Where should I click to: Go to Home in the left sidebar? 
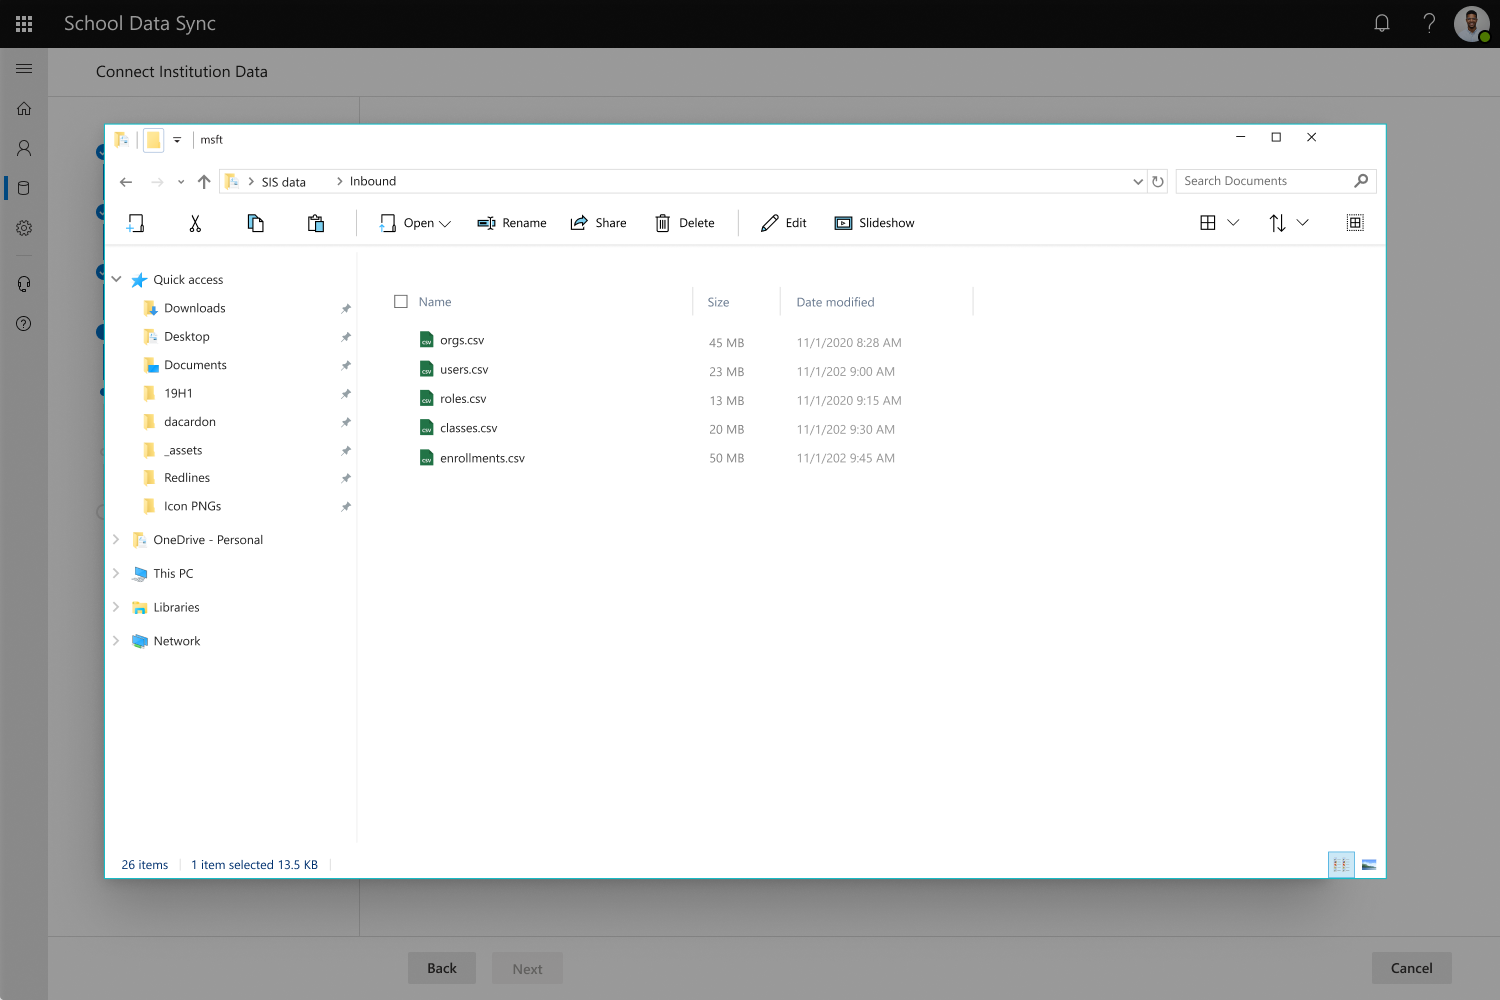(x=24, y=108)
